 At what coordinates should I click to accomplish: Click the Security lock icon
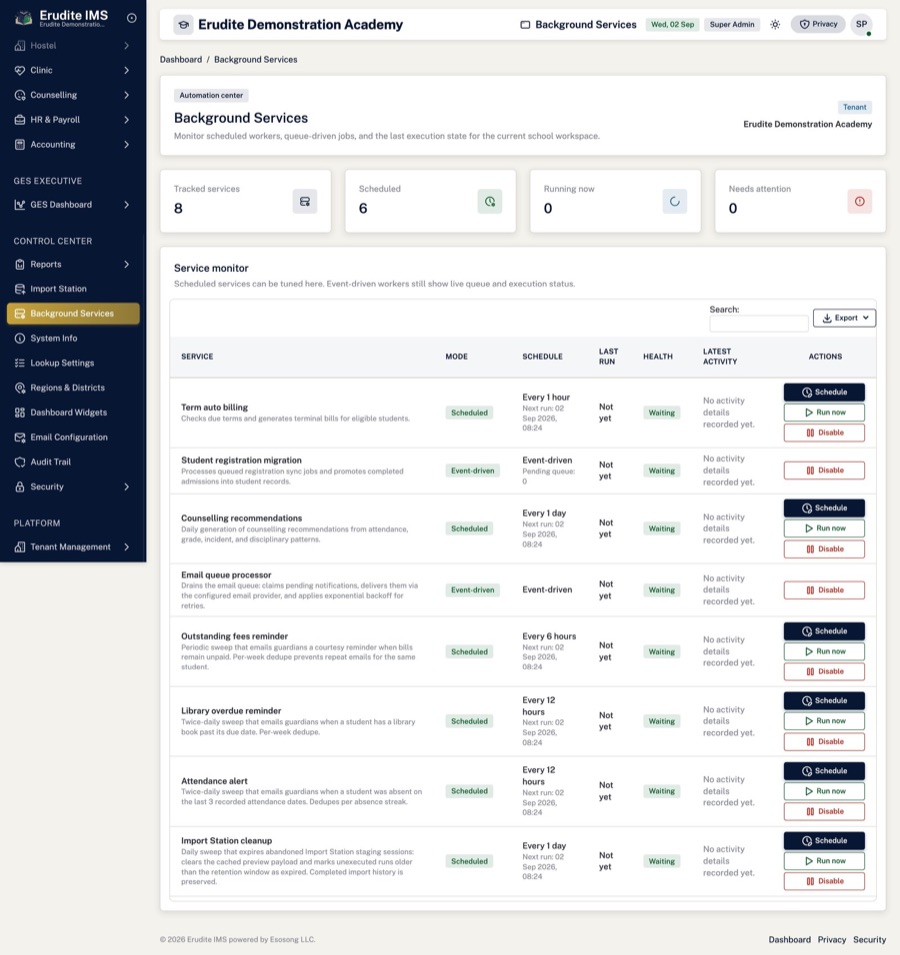(19, 487)
